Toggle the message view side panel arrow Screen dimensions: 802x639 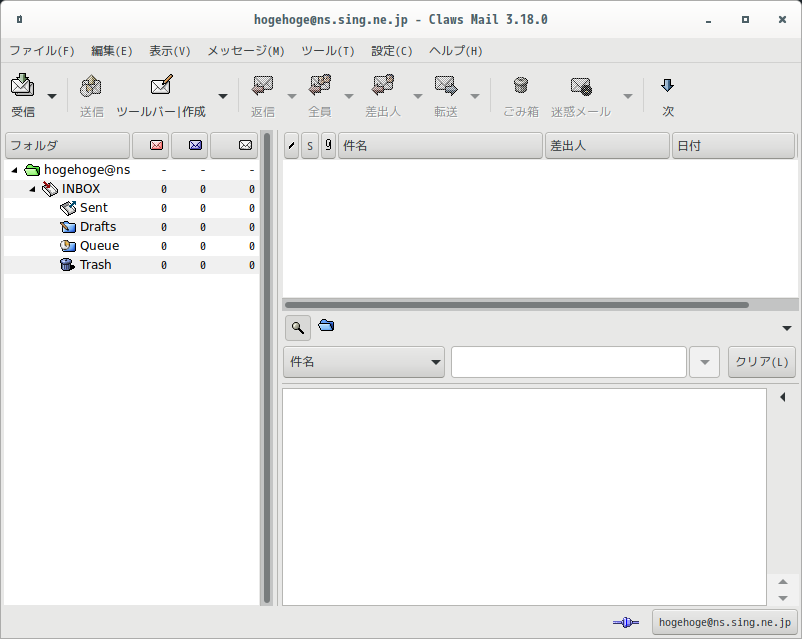point(783,397)
